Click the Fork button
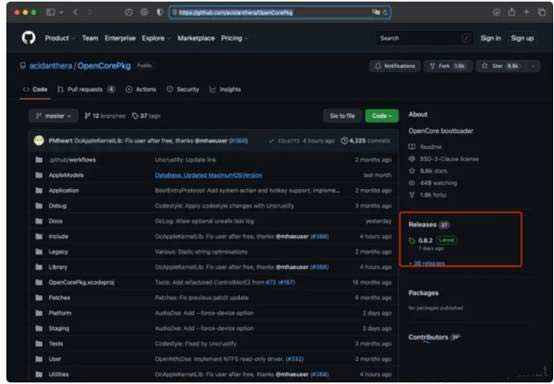554x384 pixels. click(448, 66)
